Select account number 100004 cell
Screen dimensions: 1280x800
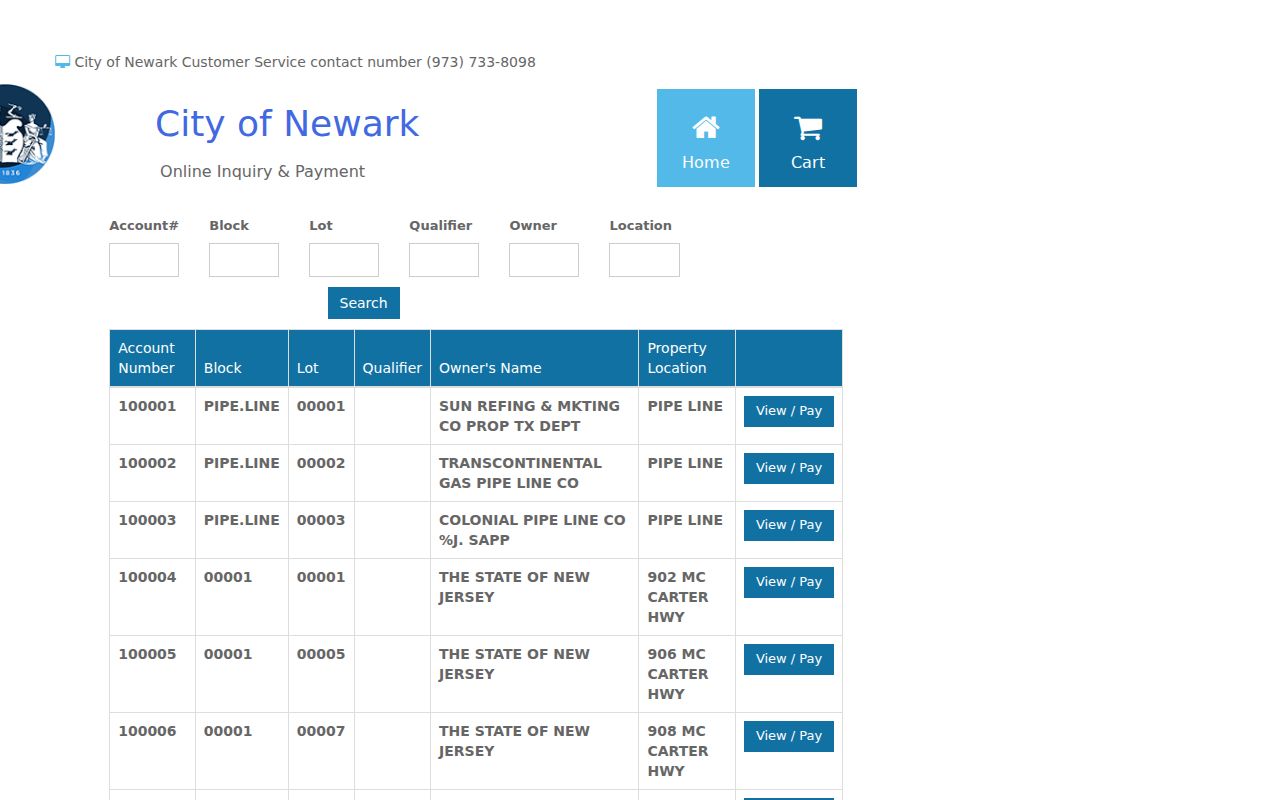tap(152, 597)
